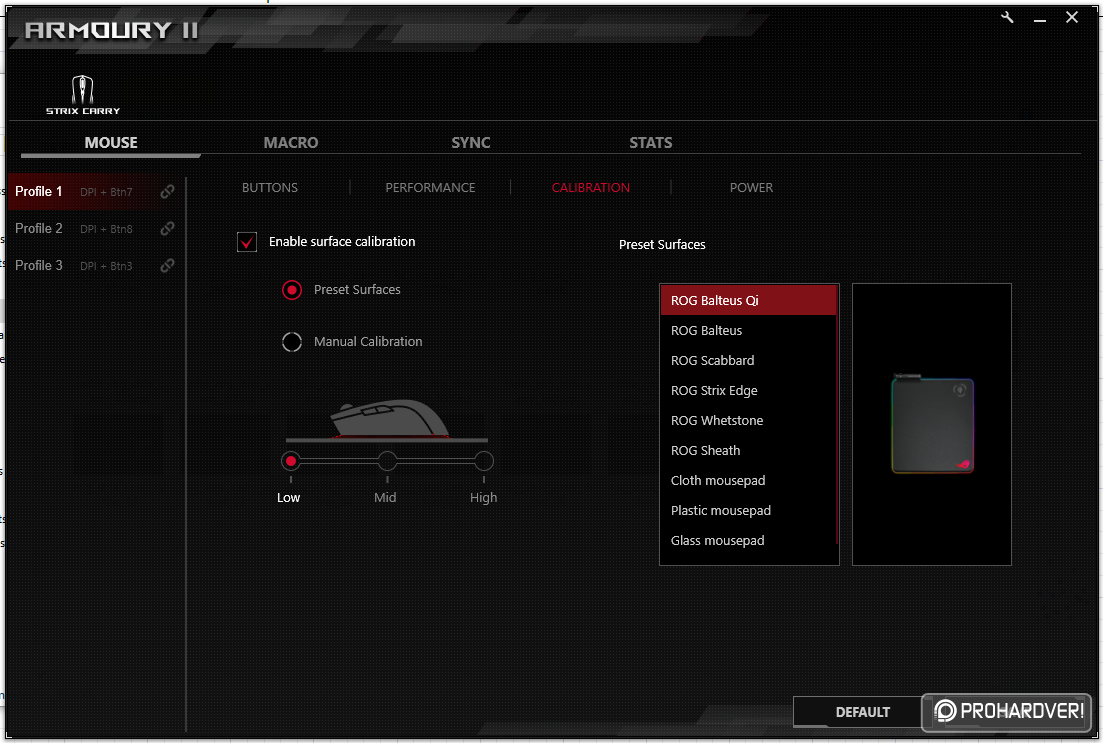1103x743 pixels.
Task: Choose ROG Whetstone preset surface
Action: 748,421
